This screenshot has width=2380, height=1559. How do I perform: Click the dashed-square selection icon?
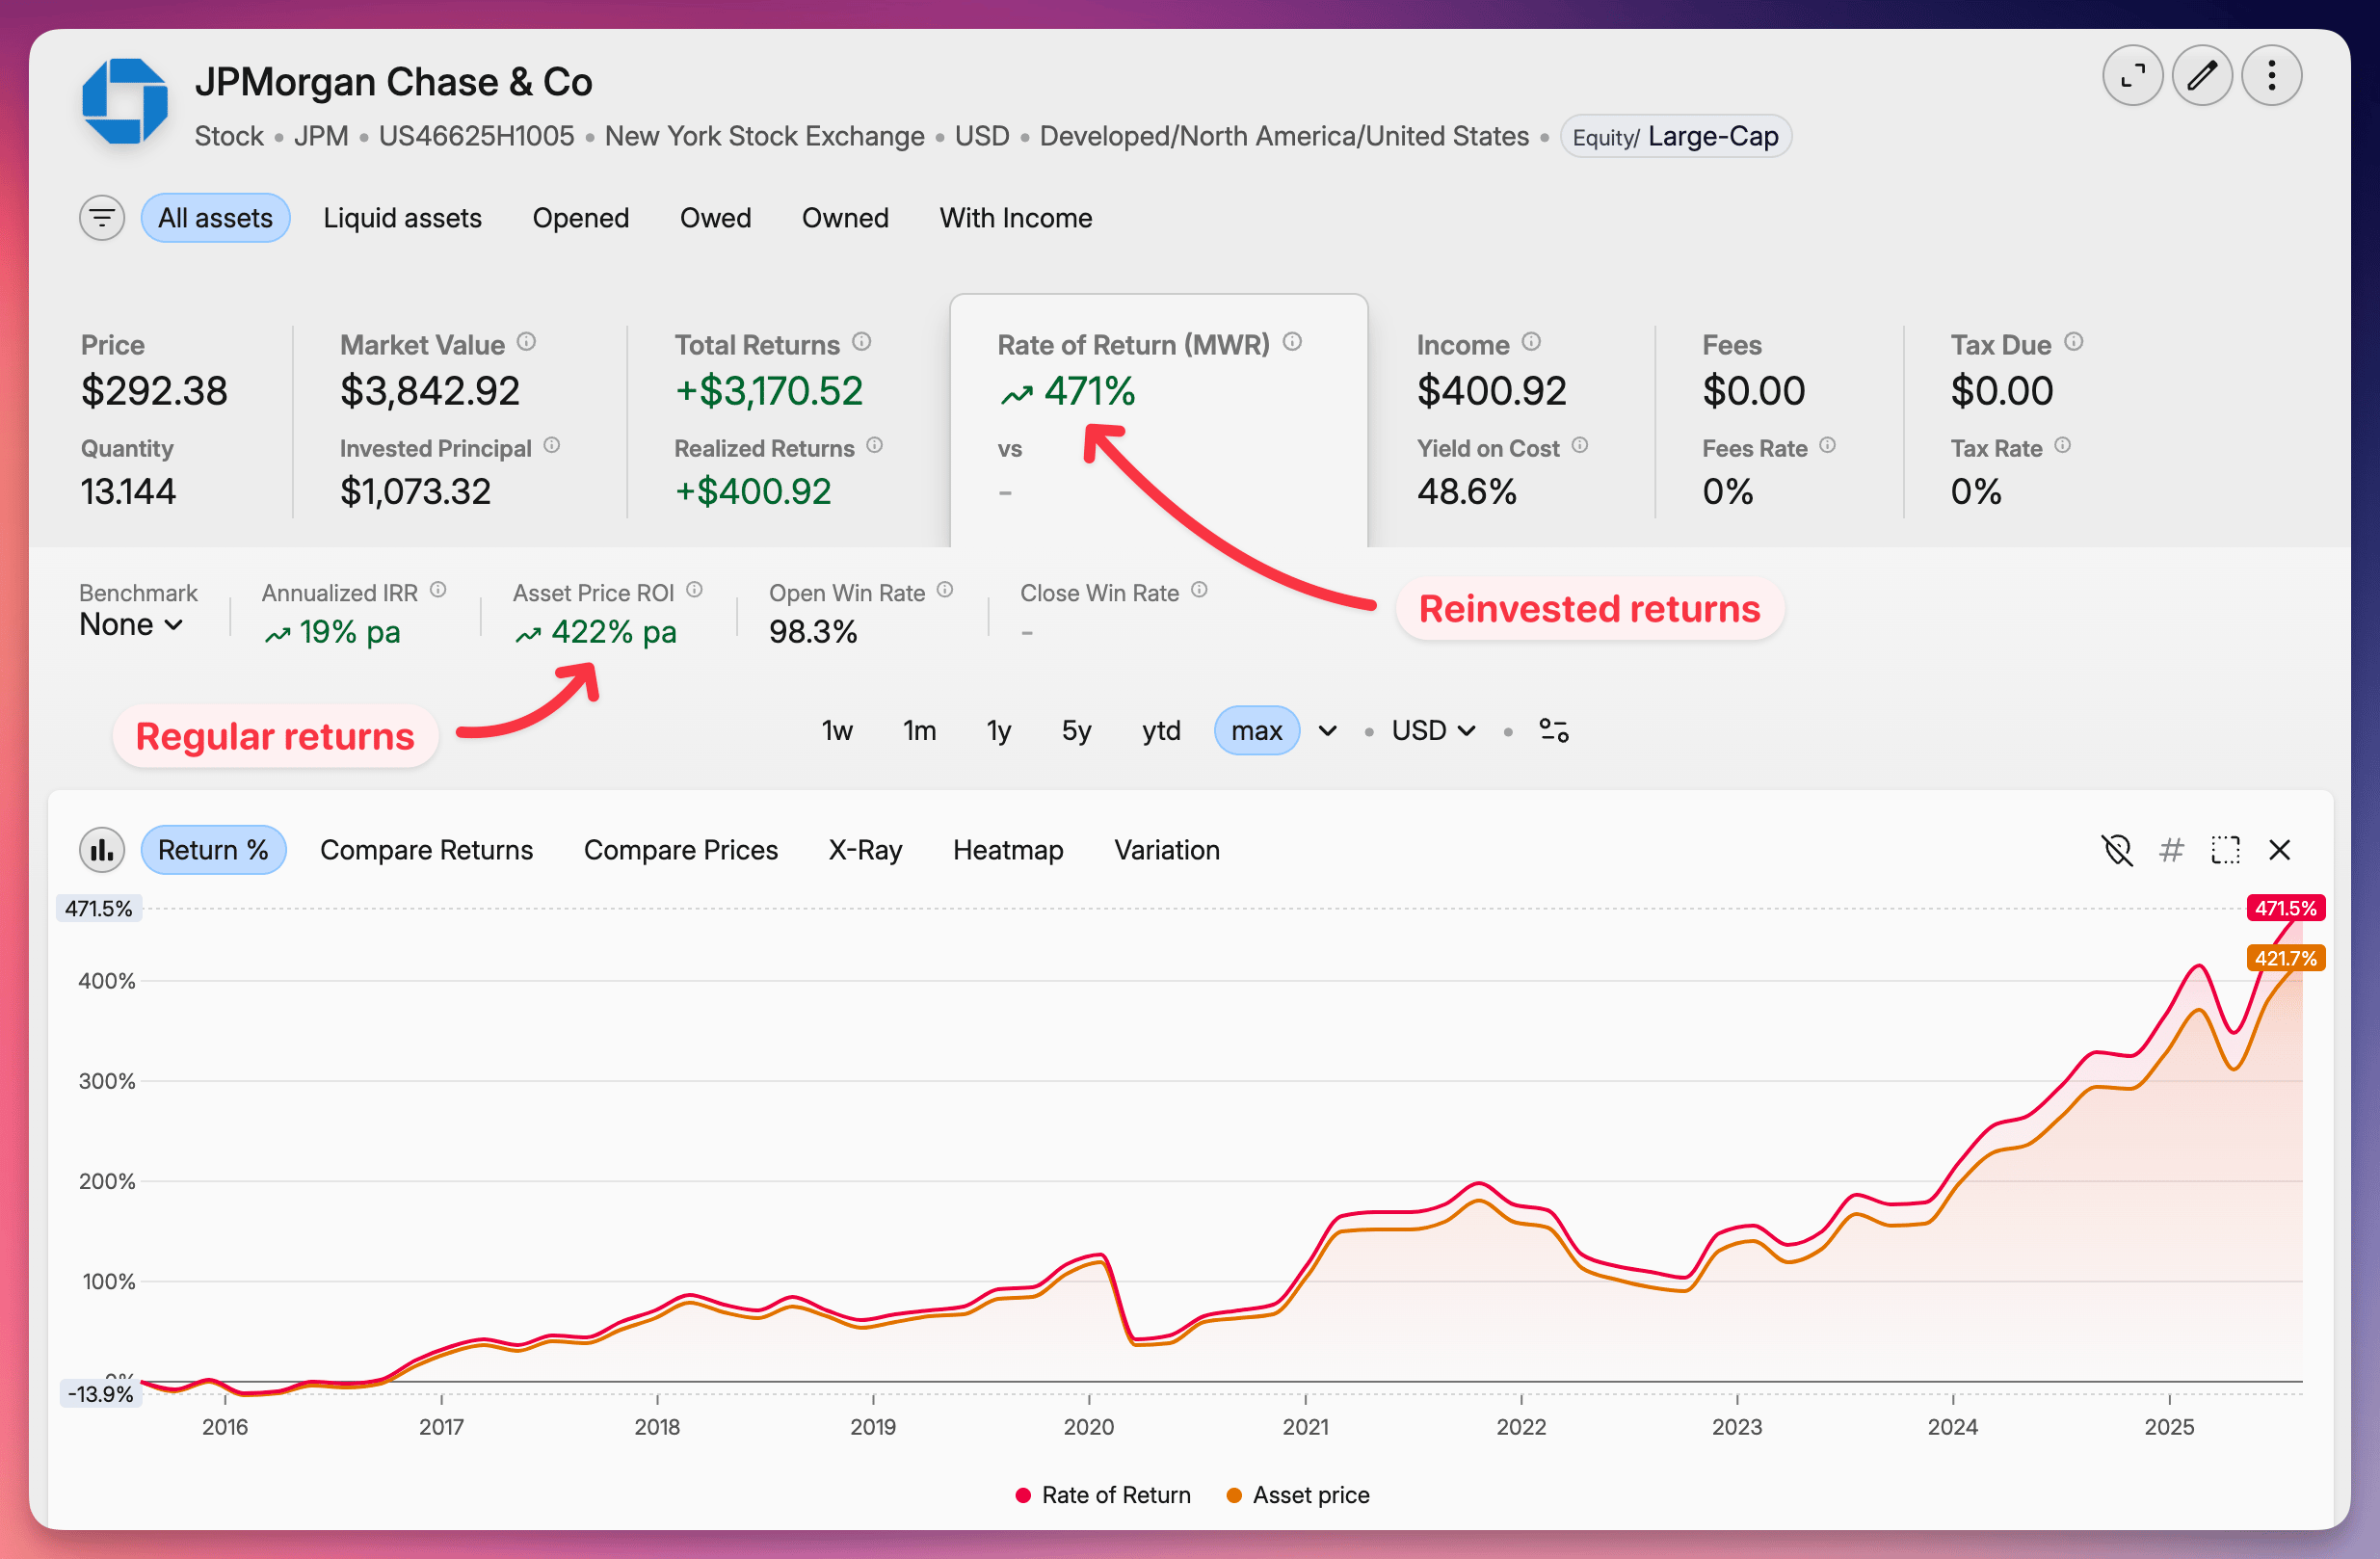click(x=2225, y=851)
